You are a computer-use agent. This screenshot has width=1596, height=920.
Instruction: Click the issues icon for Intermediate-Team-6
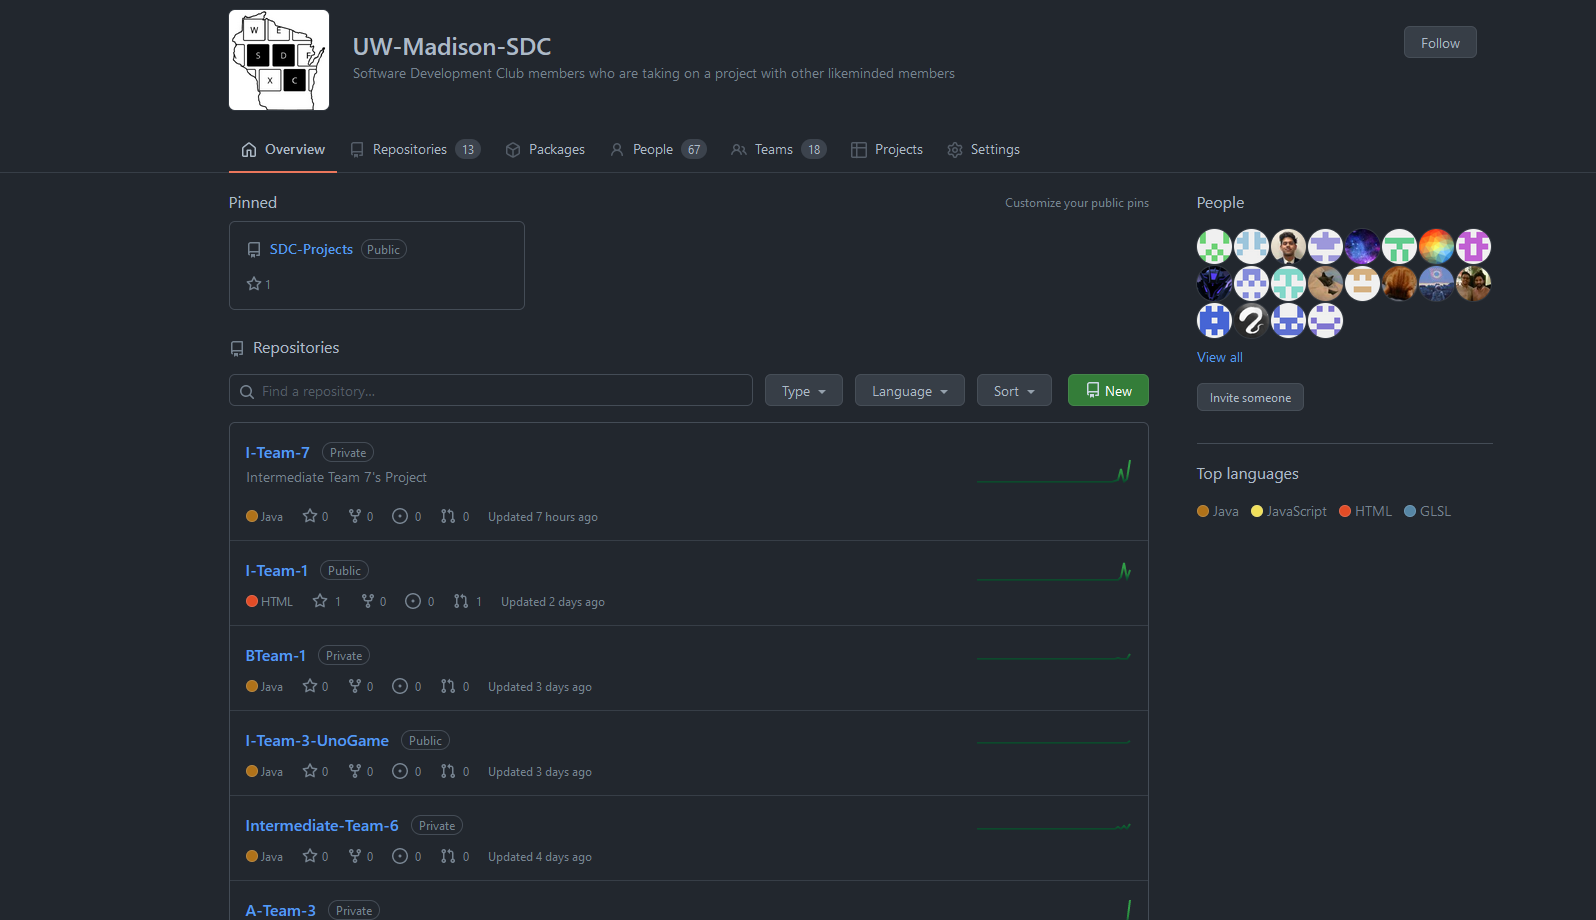pyautogui.click(x=400, y=856)
